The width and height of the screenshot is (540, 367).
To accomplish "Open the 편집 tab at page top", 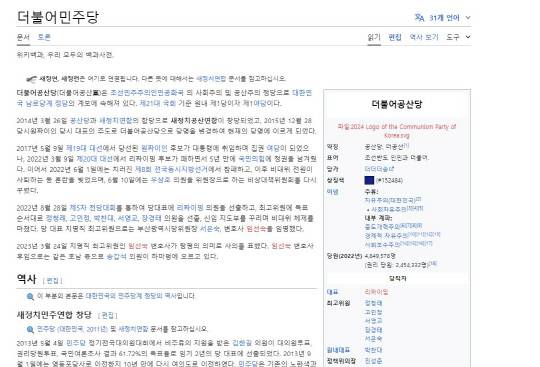I will click(x=395, y=37).
